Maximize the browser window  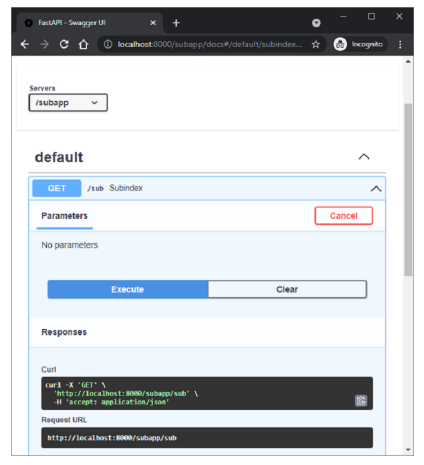click(371, 16)
